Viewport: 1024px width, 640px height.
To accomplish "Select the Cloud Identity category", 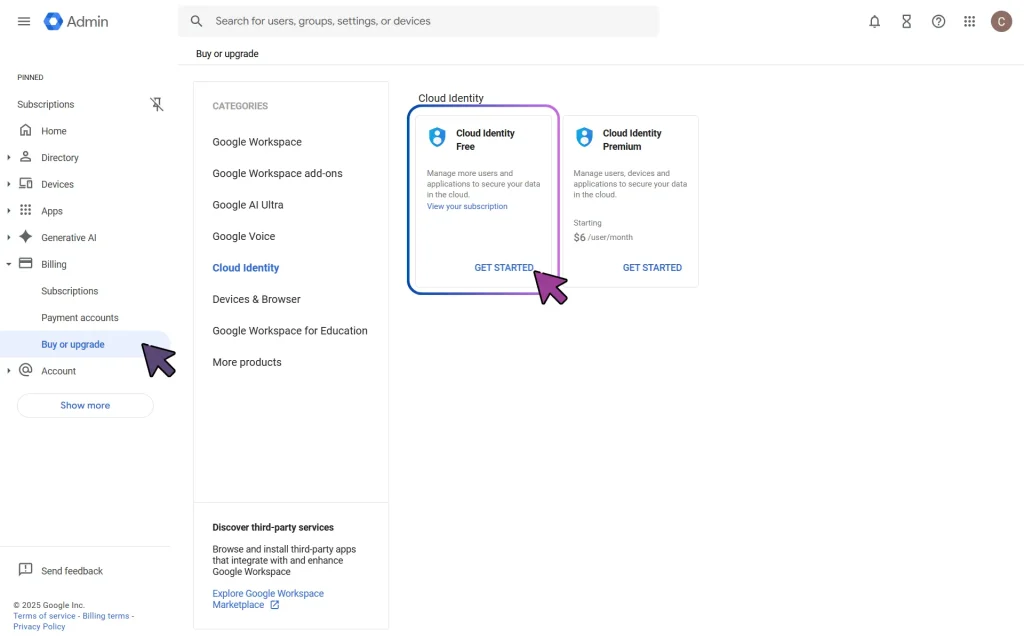I will tap(246, 268).
